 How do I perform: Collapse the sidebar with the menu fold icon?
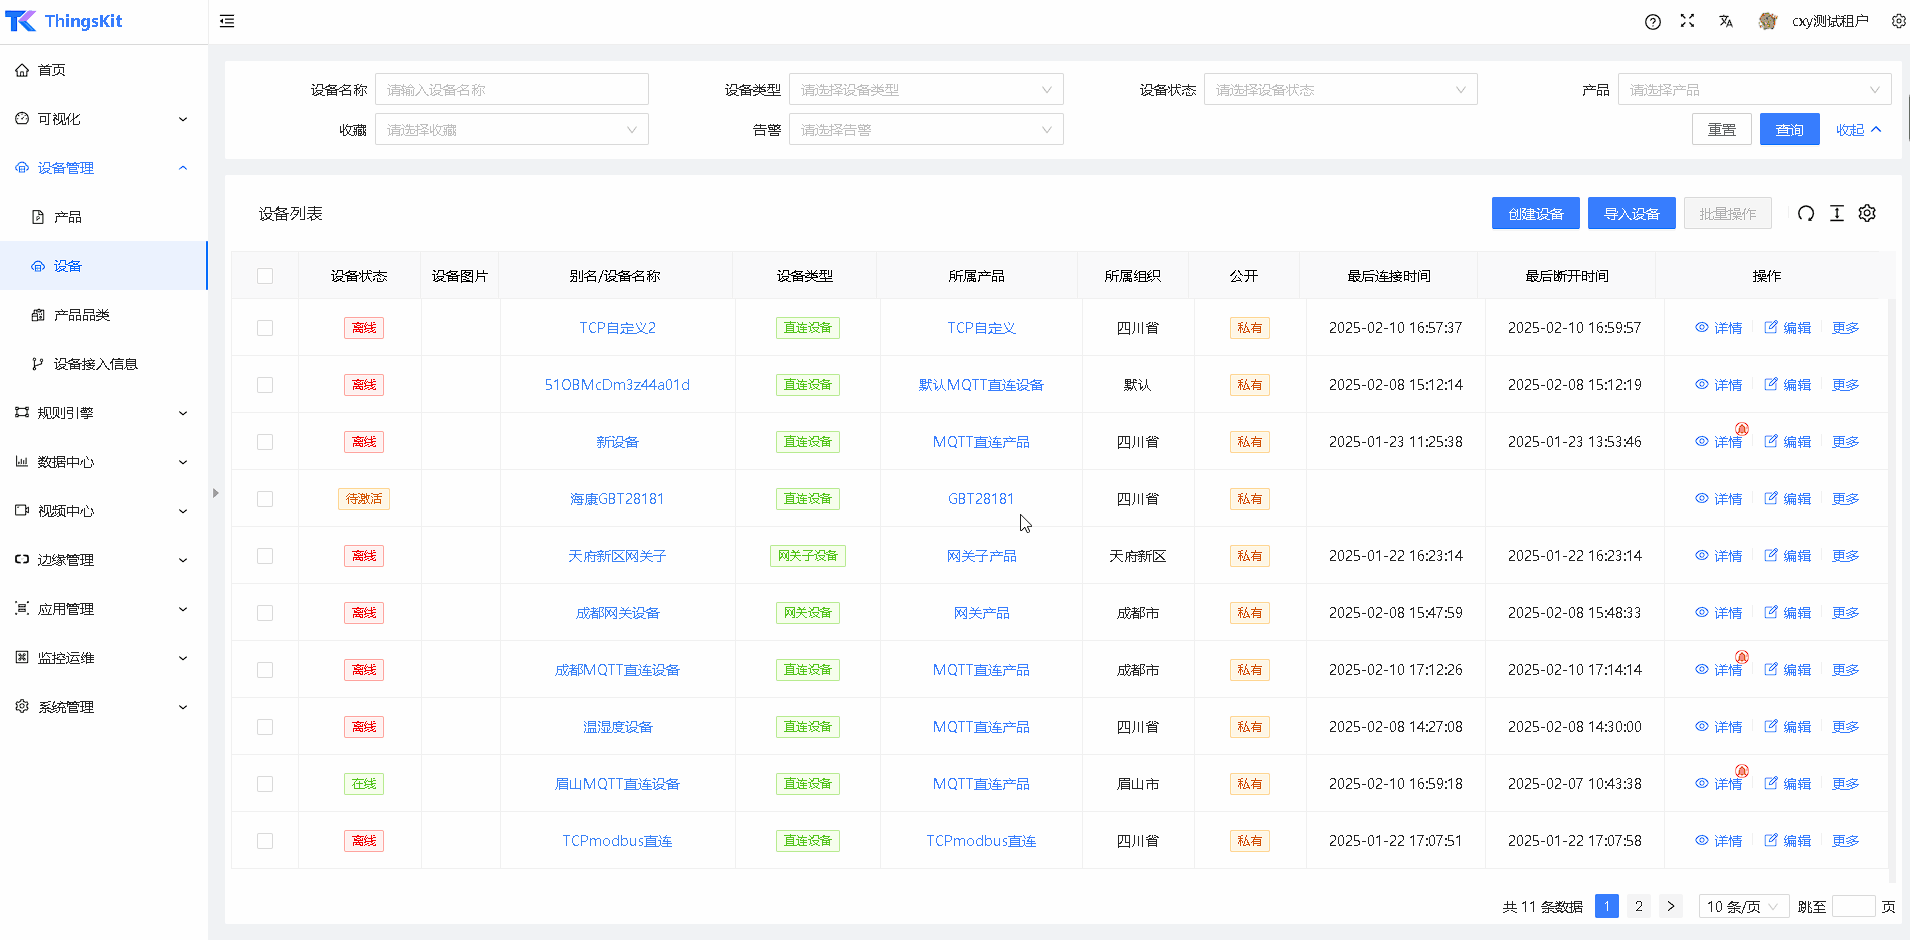[227, 21]
